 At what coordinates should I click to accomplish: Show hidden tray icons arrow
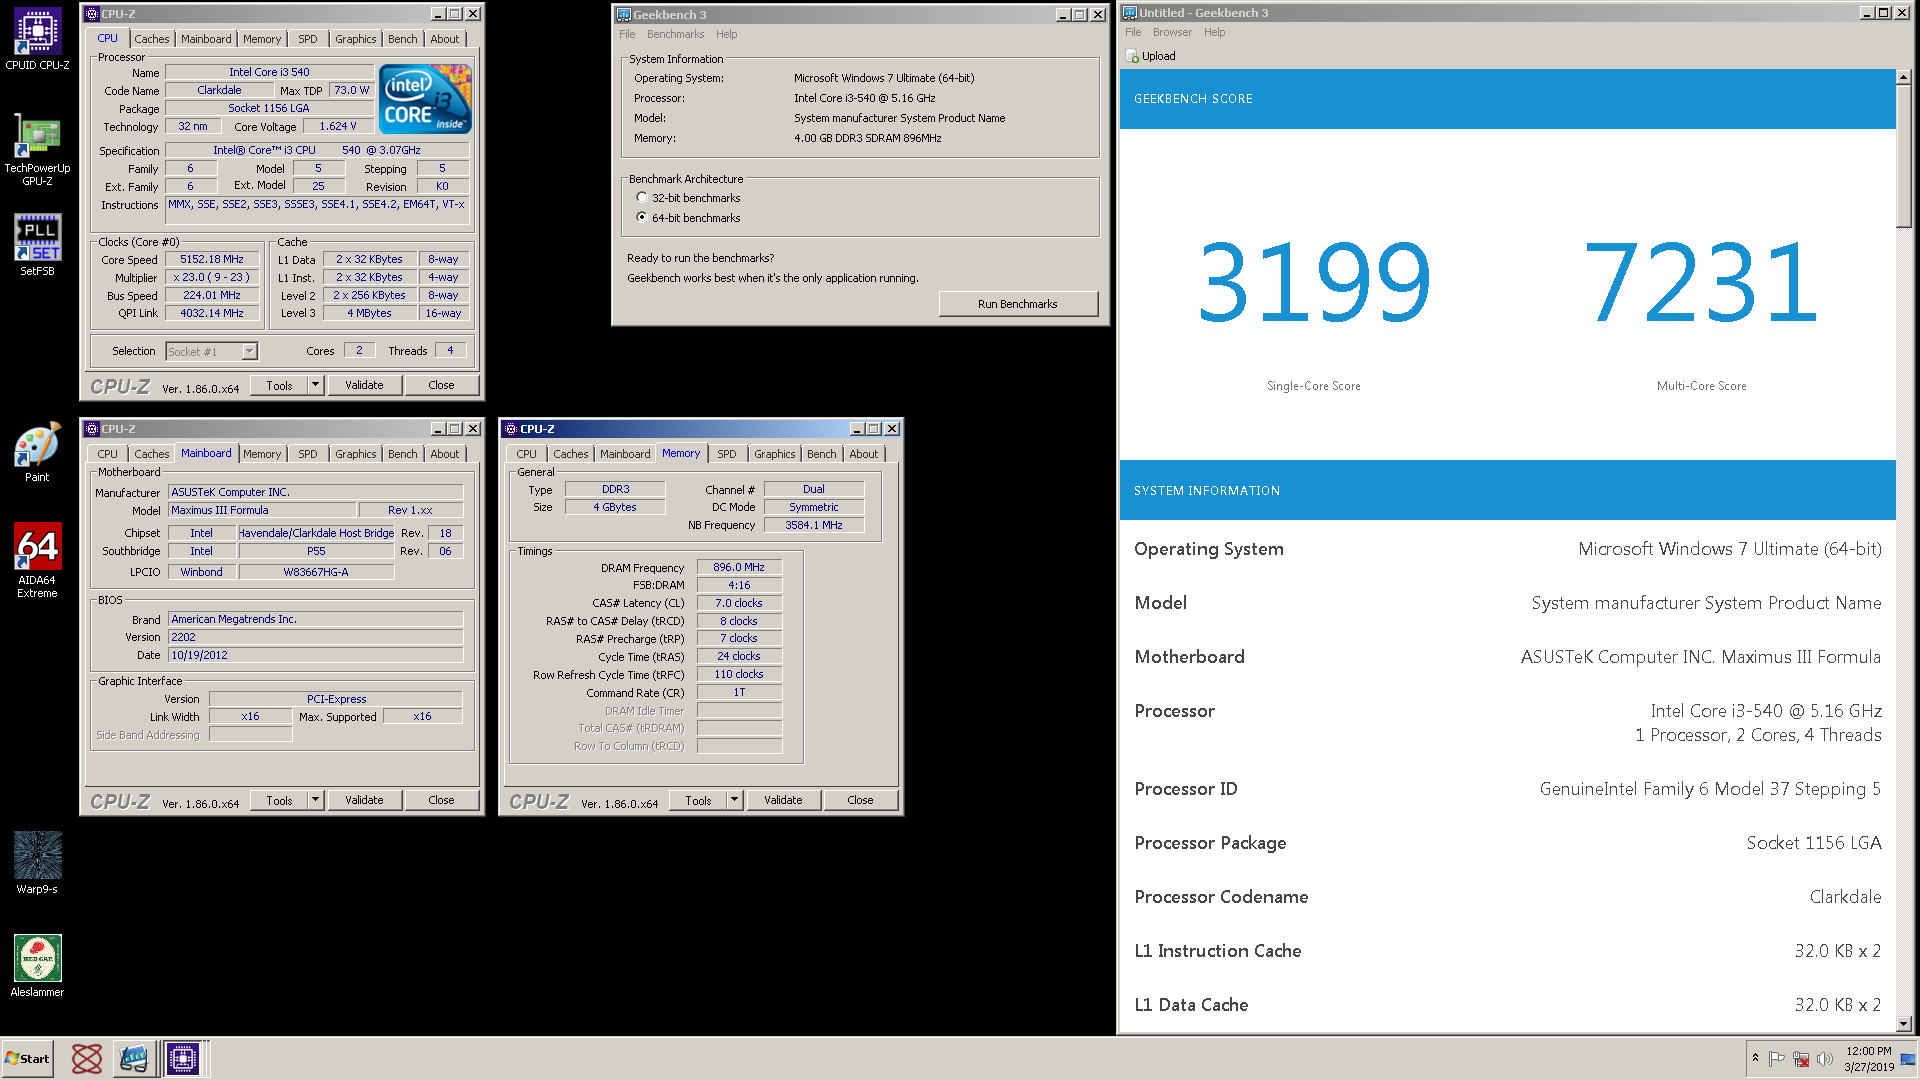coord(1755,1058)
